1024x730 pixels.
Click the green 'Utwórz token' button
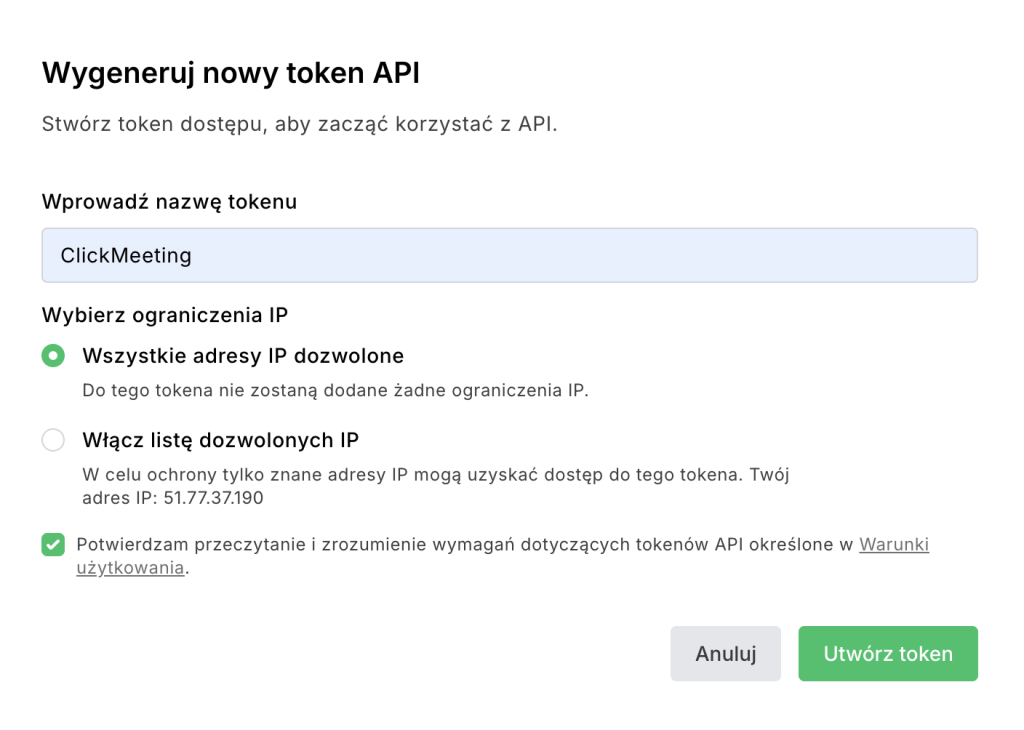coord(887,654)
